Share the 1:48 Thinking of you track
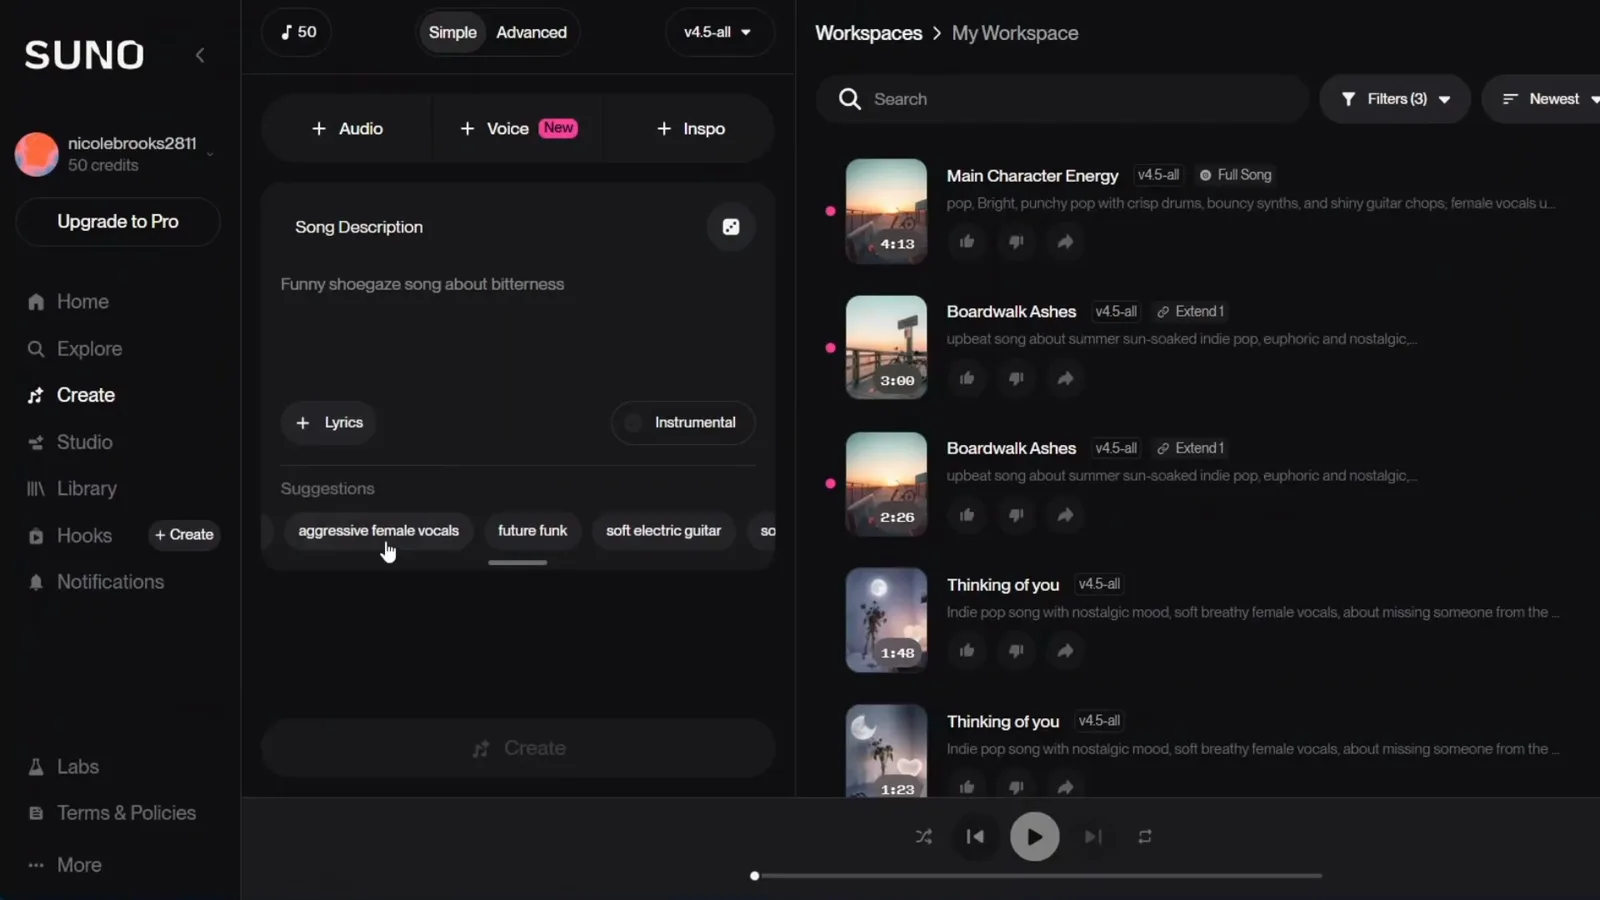This screenshot has width=1600, height=900. click(1065, 651)
